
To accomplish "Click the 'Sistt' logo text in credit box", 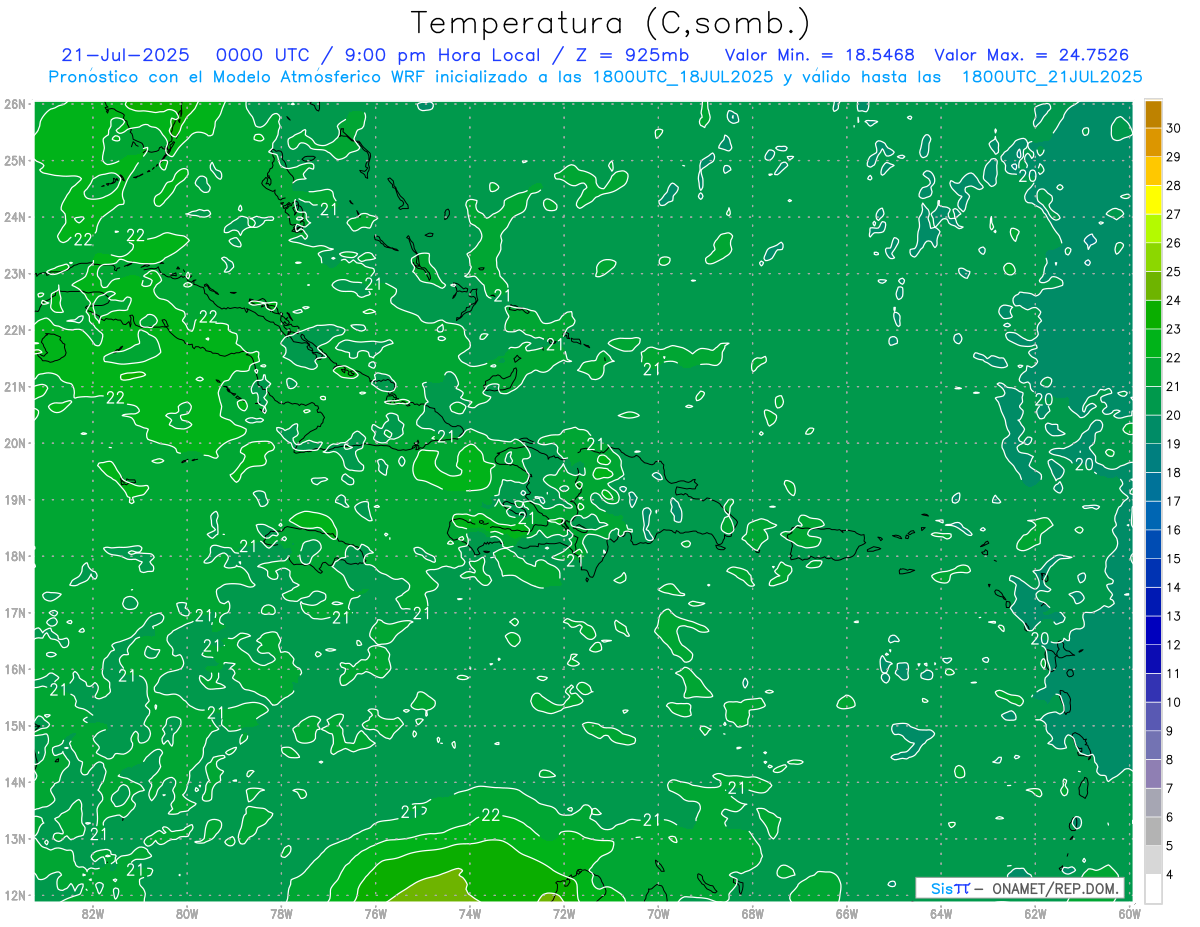I will coord(950,888).
